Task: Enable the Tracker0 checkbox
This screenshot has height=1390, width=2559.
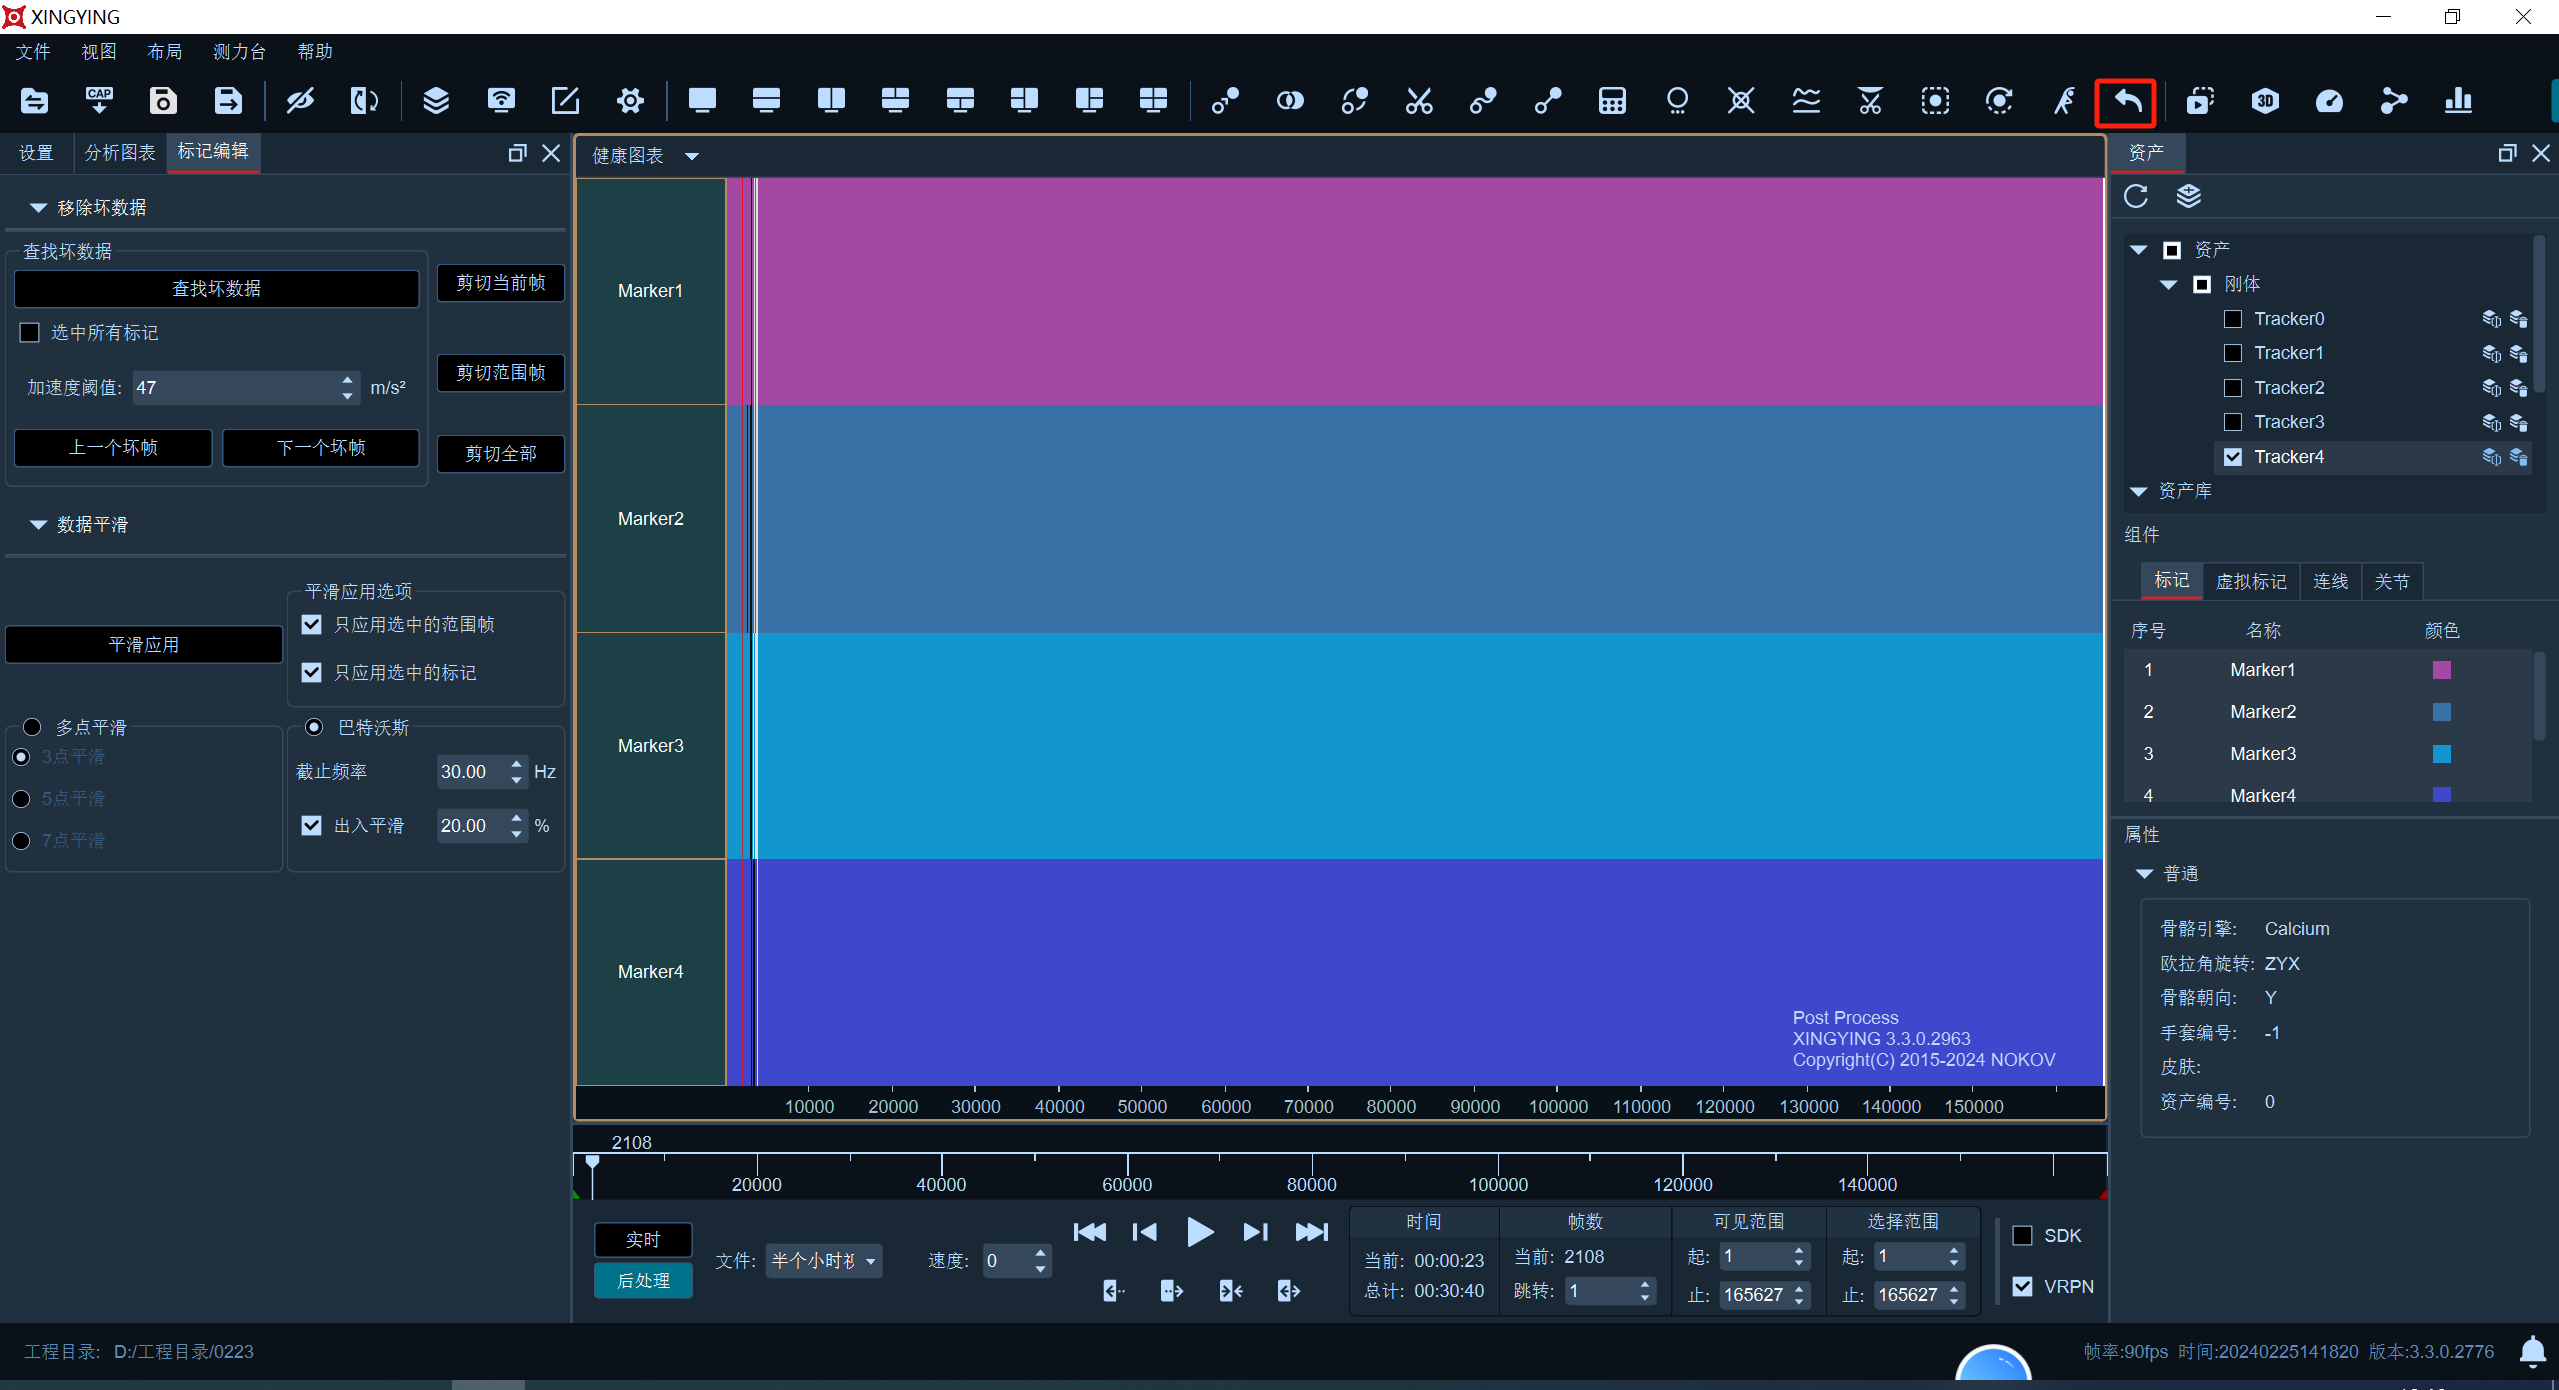Action: 2233,319
